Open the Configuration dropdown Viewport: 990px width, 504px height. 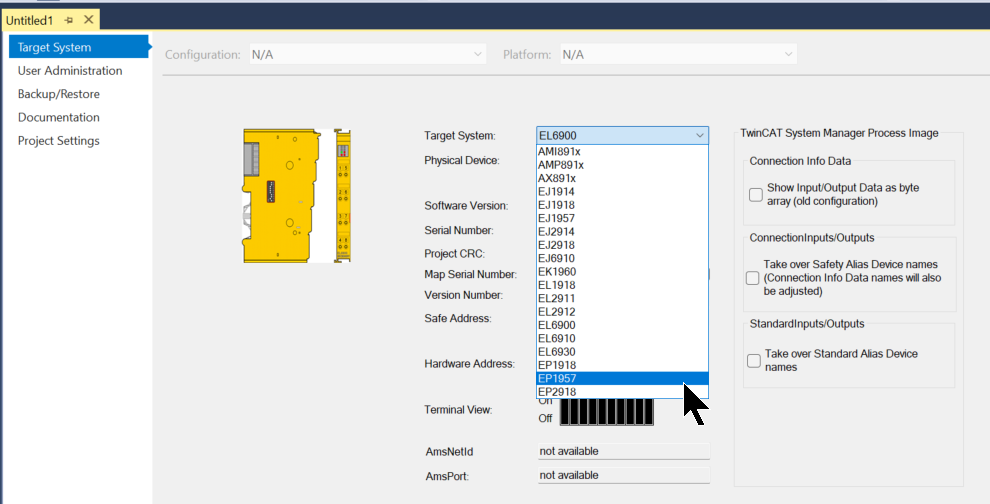tap(367, 54)
